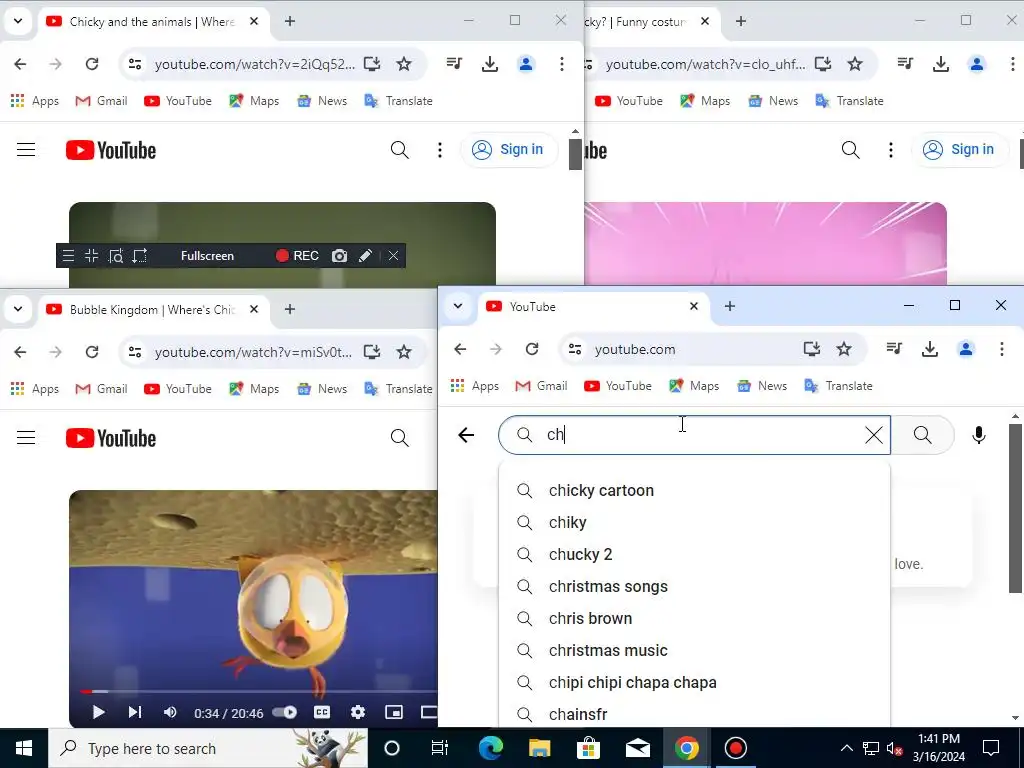
Task: Mute the Bubble Kingdom video volume
Action: [170, 712]
